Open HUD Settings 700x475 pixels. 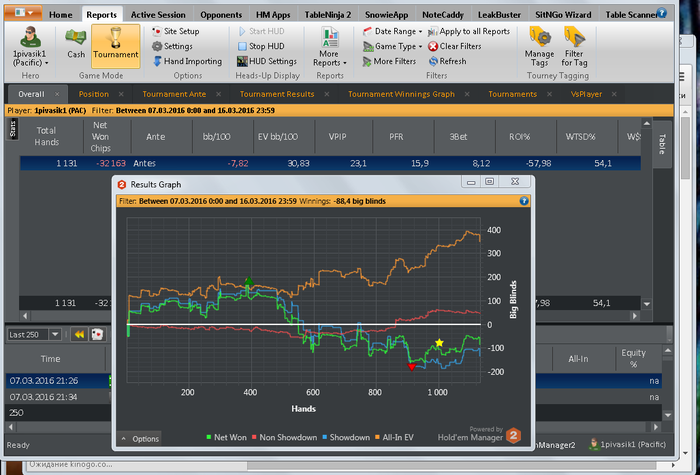(x=267, y=61)
